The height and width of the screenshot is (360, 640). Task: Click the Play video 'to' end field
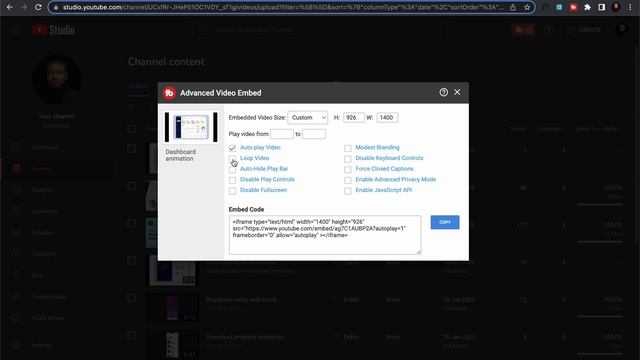[314, 134]
